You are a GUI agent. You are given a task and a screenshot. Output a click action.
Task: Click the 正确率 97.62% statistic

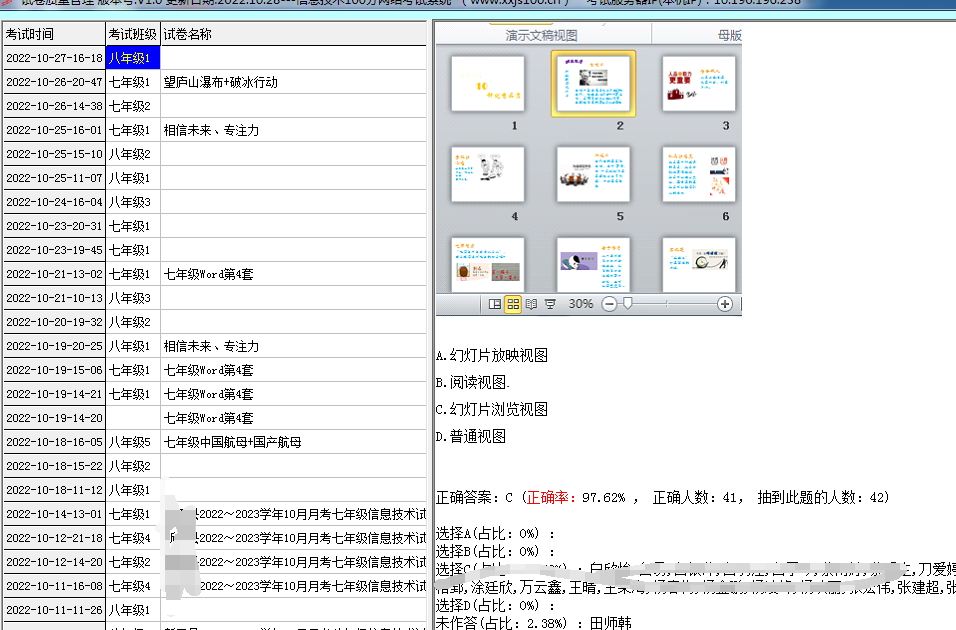[576, 498]
